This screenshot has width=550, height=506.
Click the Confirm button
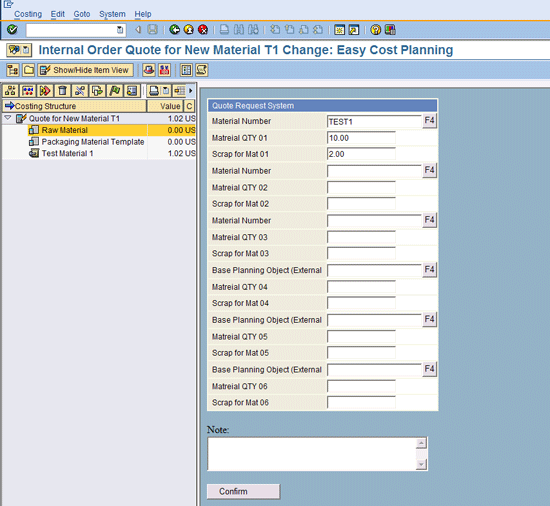(x=243, y=491)
